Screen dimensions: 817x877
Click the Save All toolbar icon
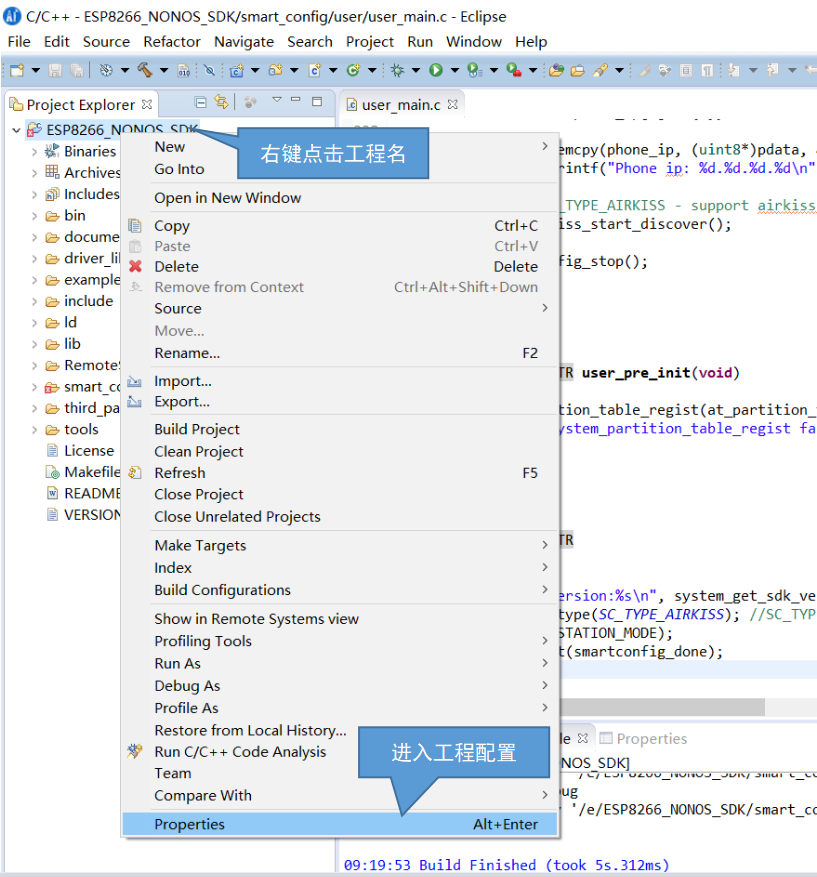77,70
